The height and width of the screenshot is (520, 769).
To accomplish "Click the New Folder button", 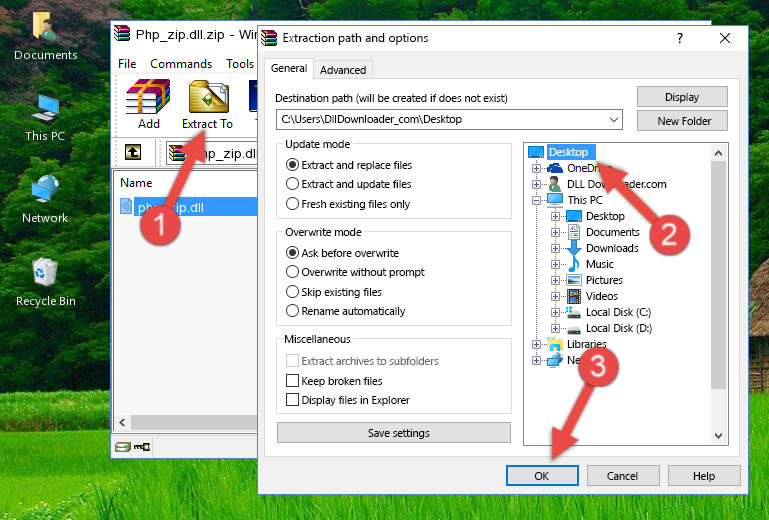I will click(684, 121).
